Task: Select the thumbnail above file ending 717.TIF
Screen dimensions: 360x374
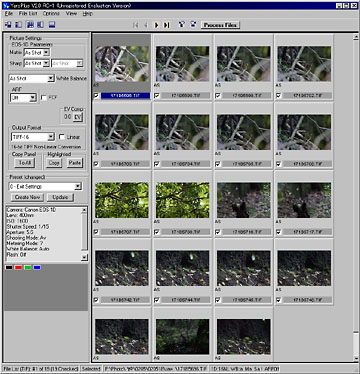Action: [304, 200]
